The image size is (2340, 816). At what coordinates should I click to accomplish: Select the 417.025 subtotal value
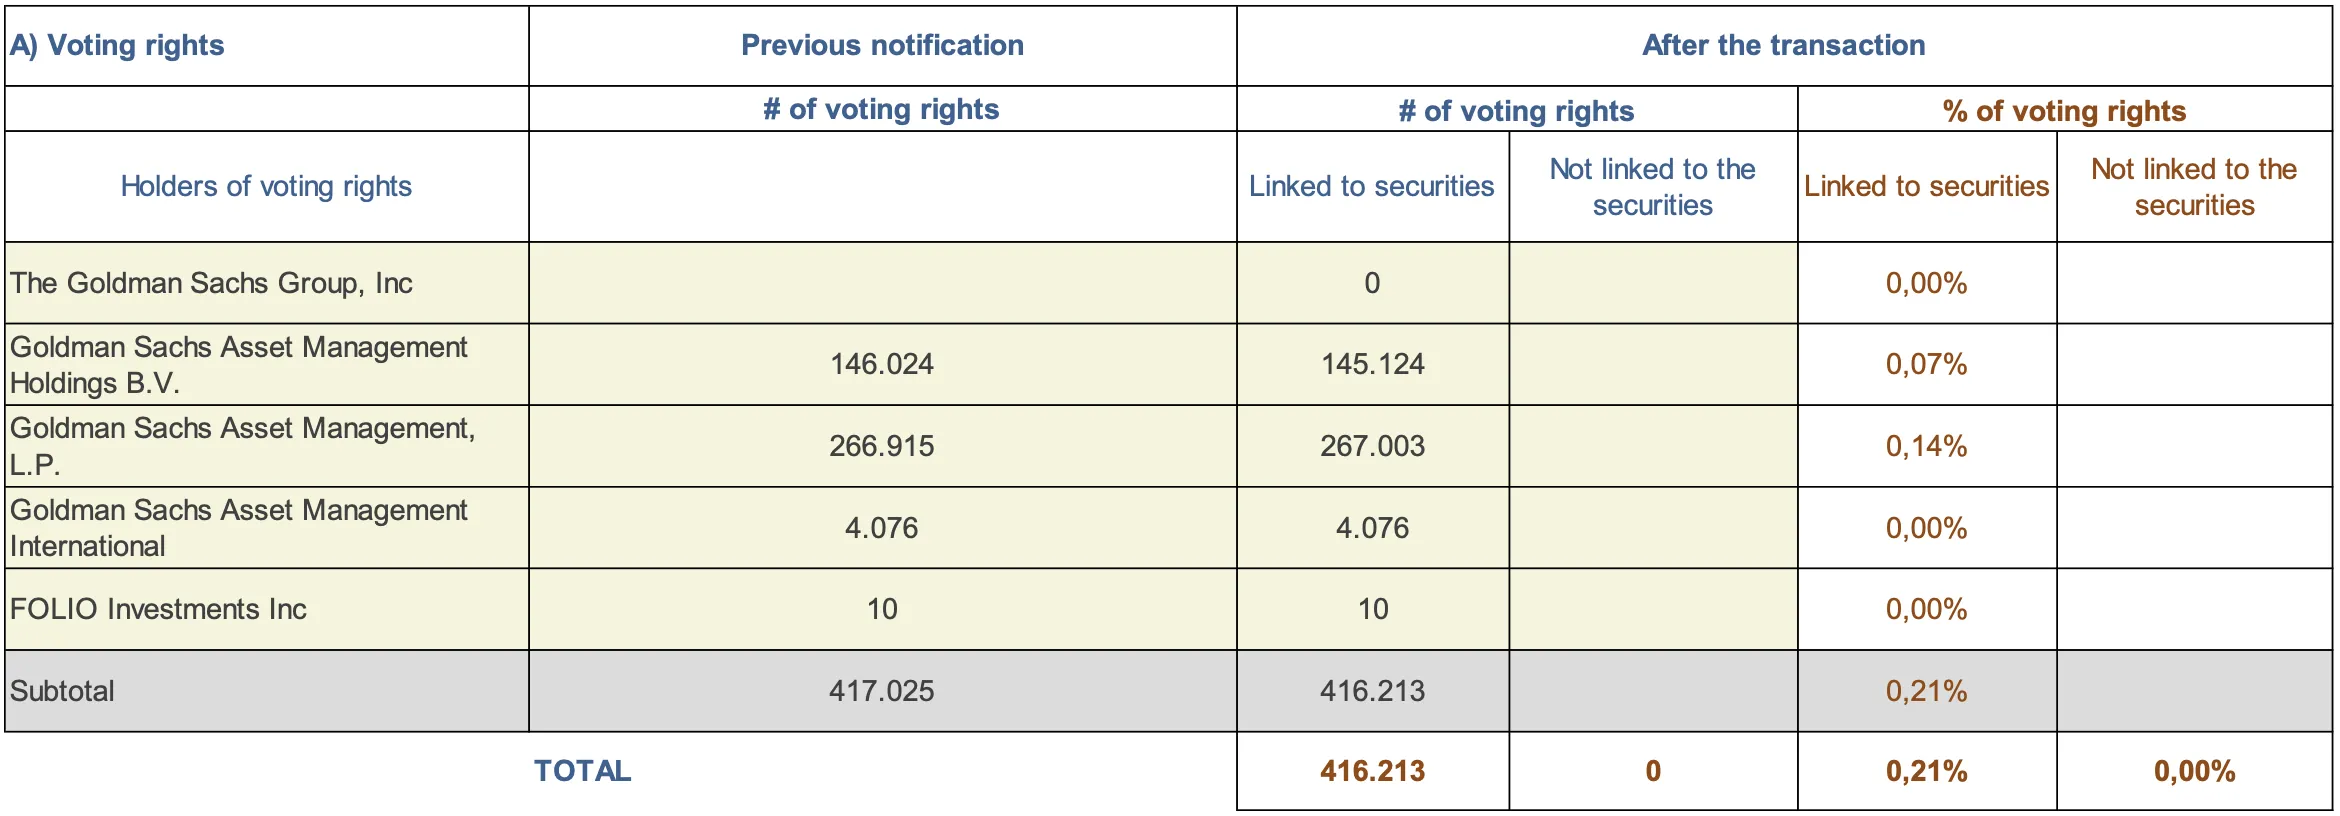click(x=881, y=691)
